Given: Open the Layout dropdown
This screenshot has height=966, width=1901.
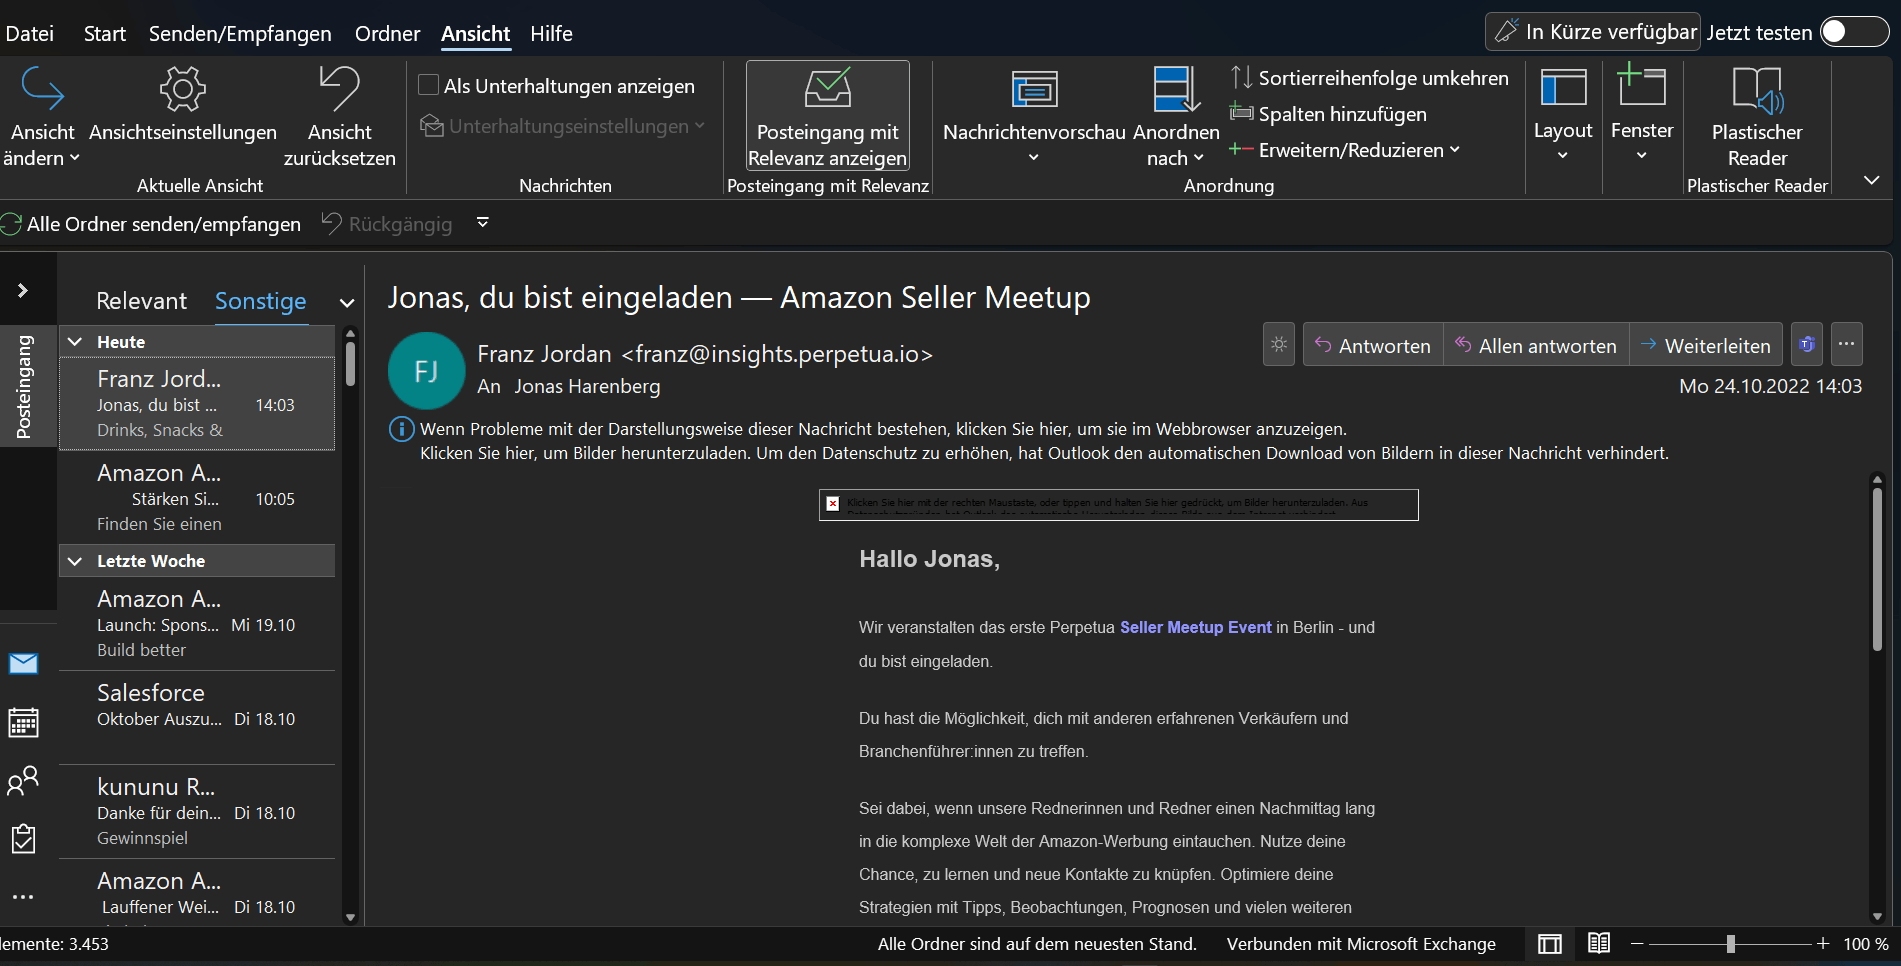Looking at the screenshot, I should (1563, 116).
